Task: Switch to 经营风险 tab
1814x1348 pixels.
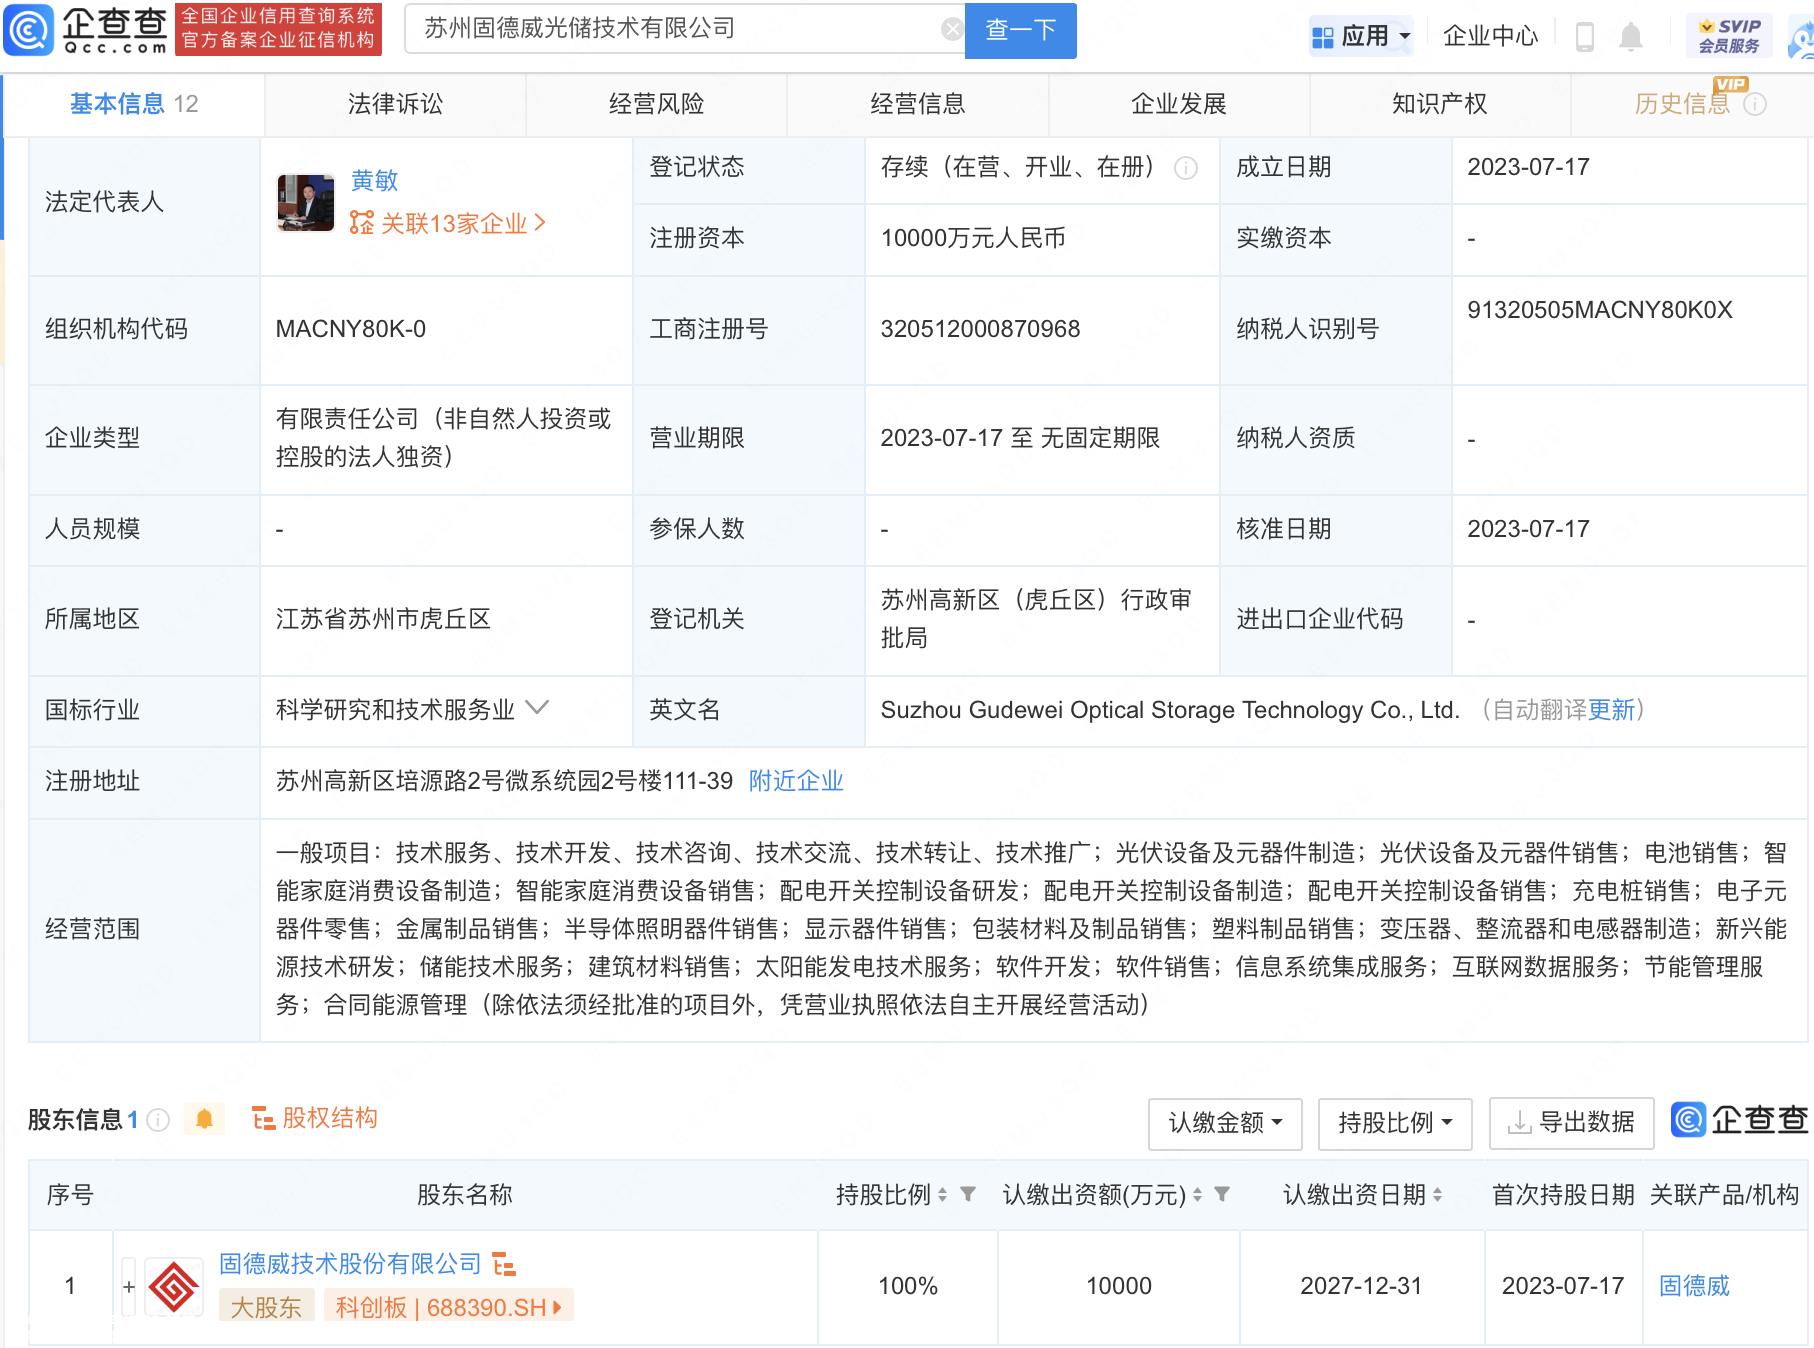Action: (x=656, y=104)
